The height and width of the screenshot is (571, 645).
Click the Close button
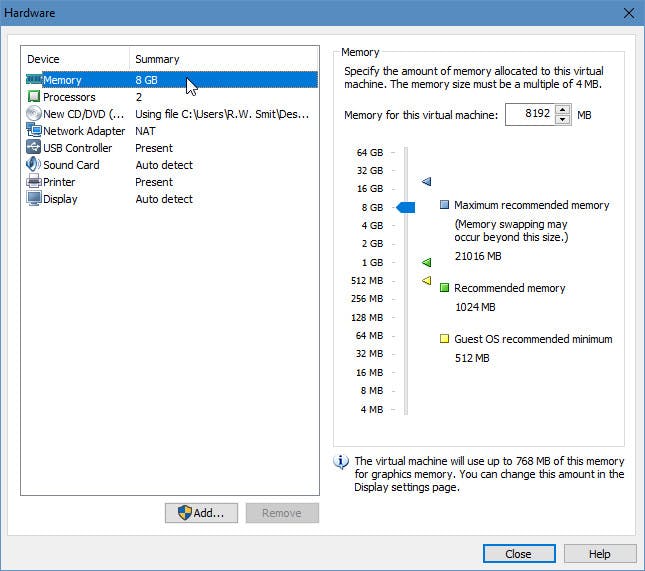coord(519,554)
